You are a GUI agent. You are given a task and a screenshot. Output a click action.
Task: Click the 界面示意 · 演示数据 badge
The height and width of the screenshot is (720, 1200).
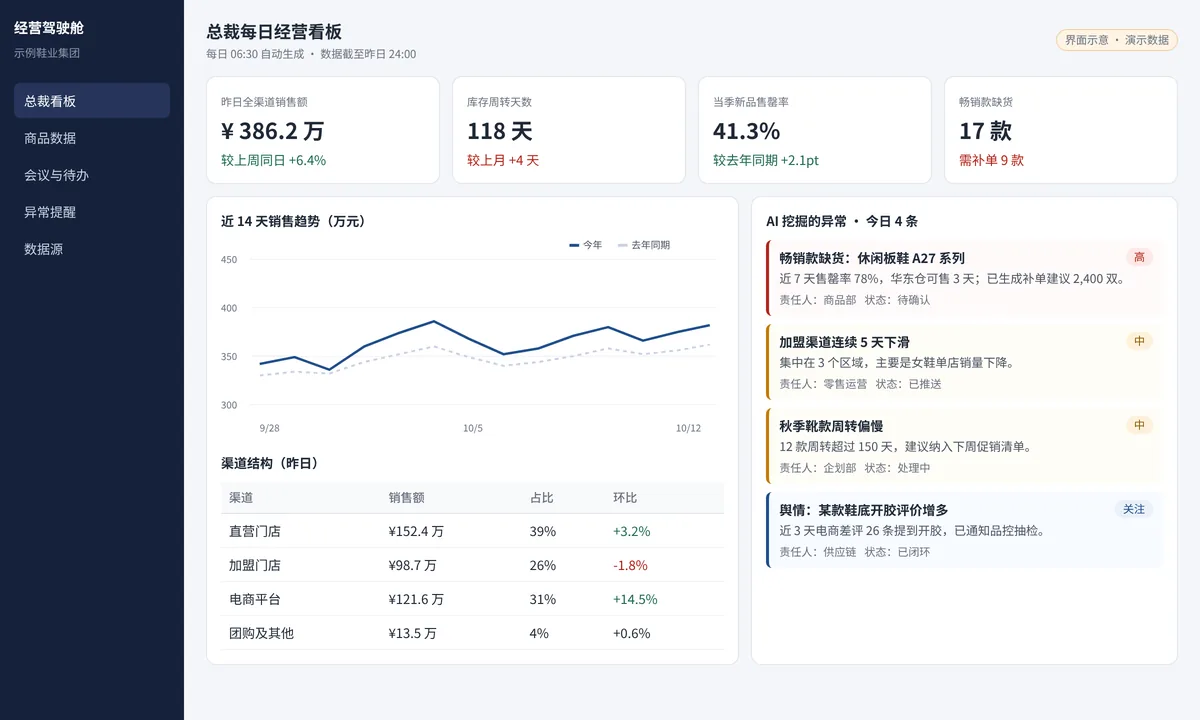click(x=1117, y=40)
